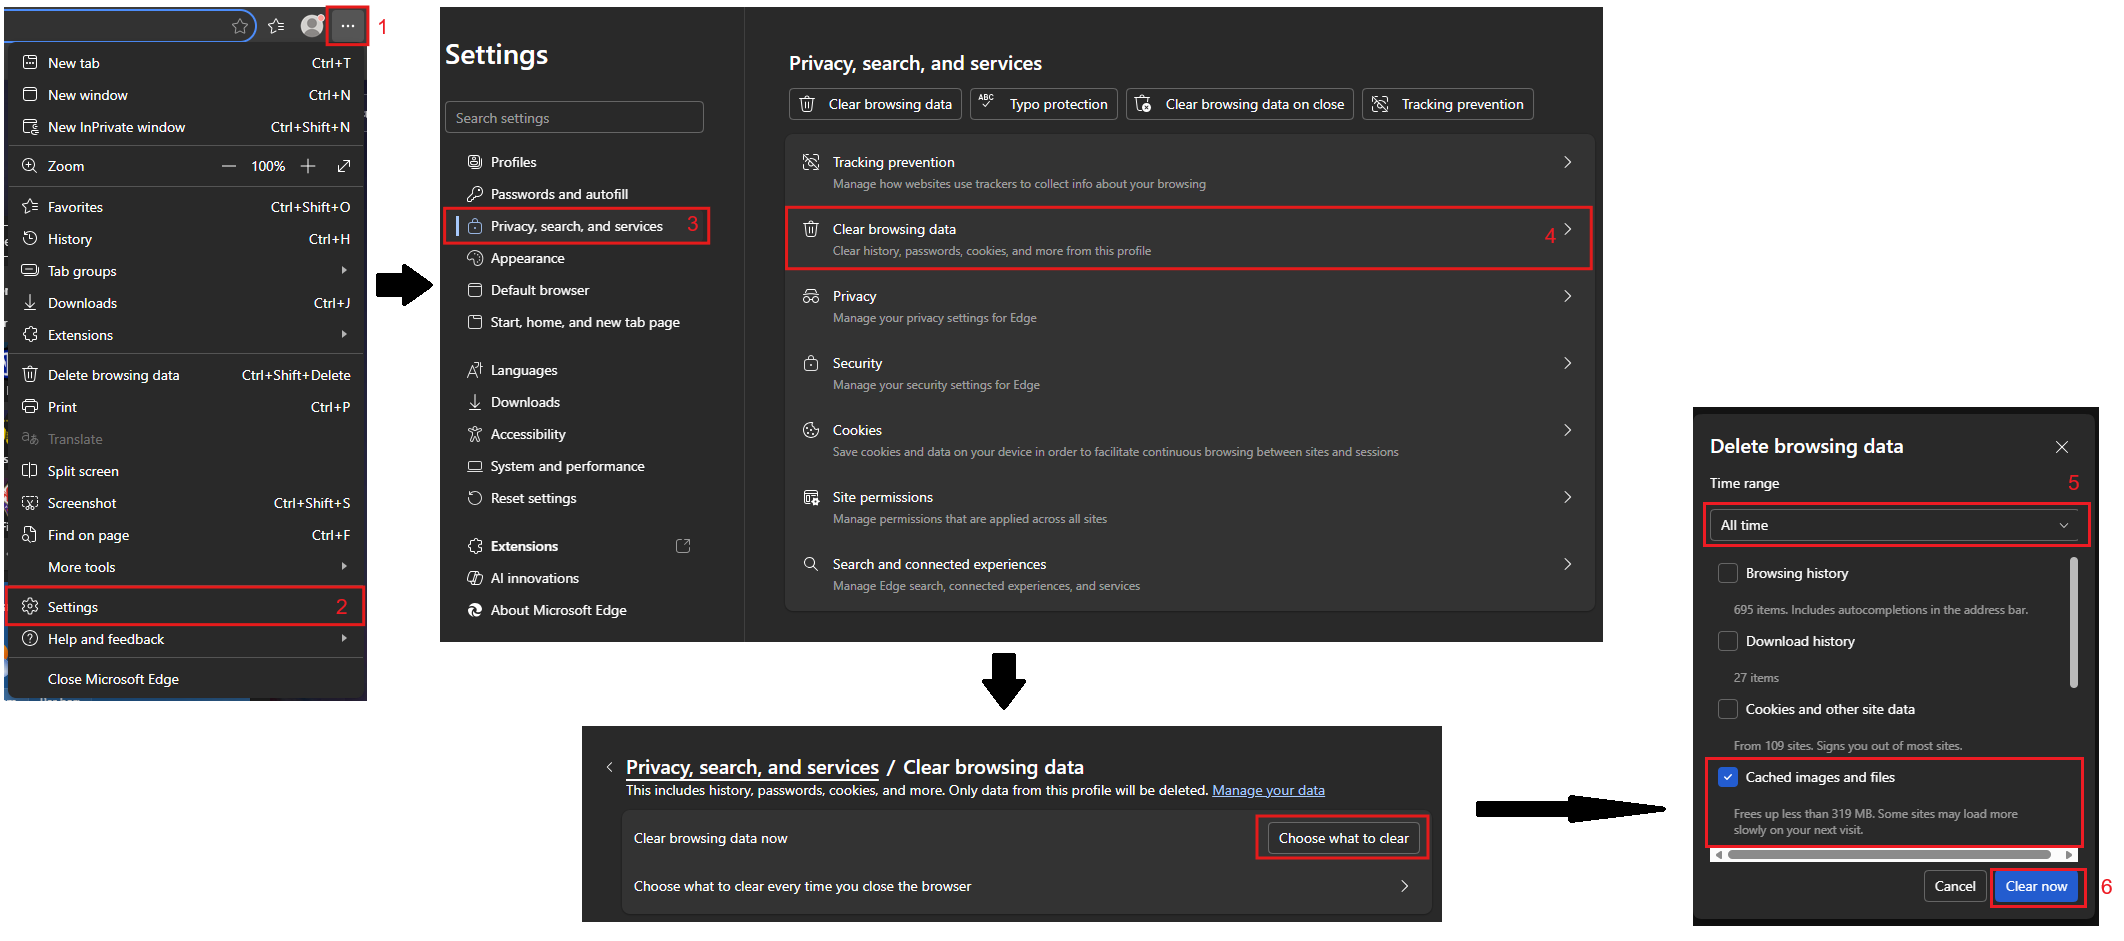The height and width of the screenshot is (941, 2124).
Task: Click the profile avatar icon in toolbar
Action: coord(312,26)
